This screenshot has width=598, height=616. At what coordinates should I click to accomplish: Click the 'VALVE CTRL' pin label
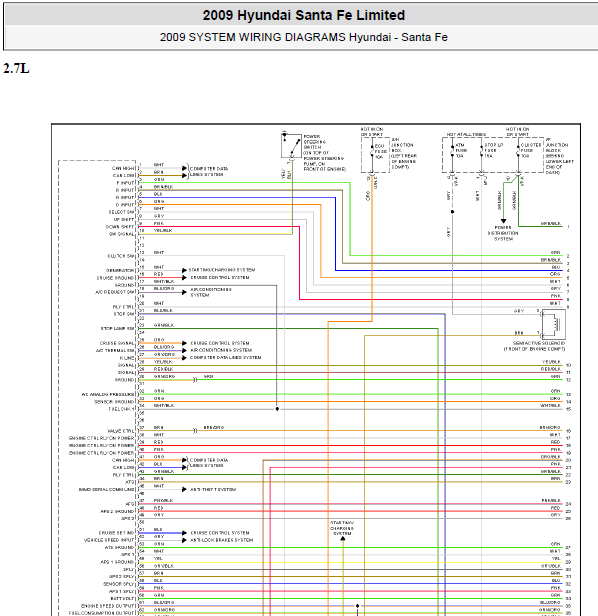point(121,431)
